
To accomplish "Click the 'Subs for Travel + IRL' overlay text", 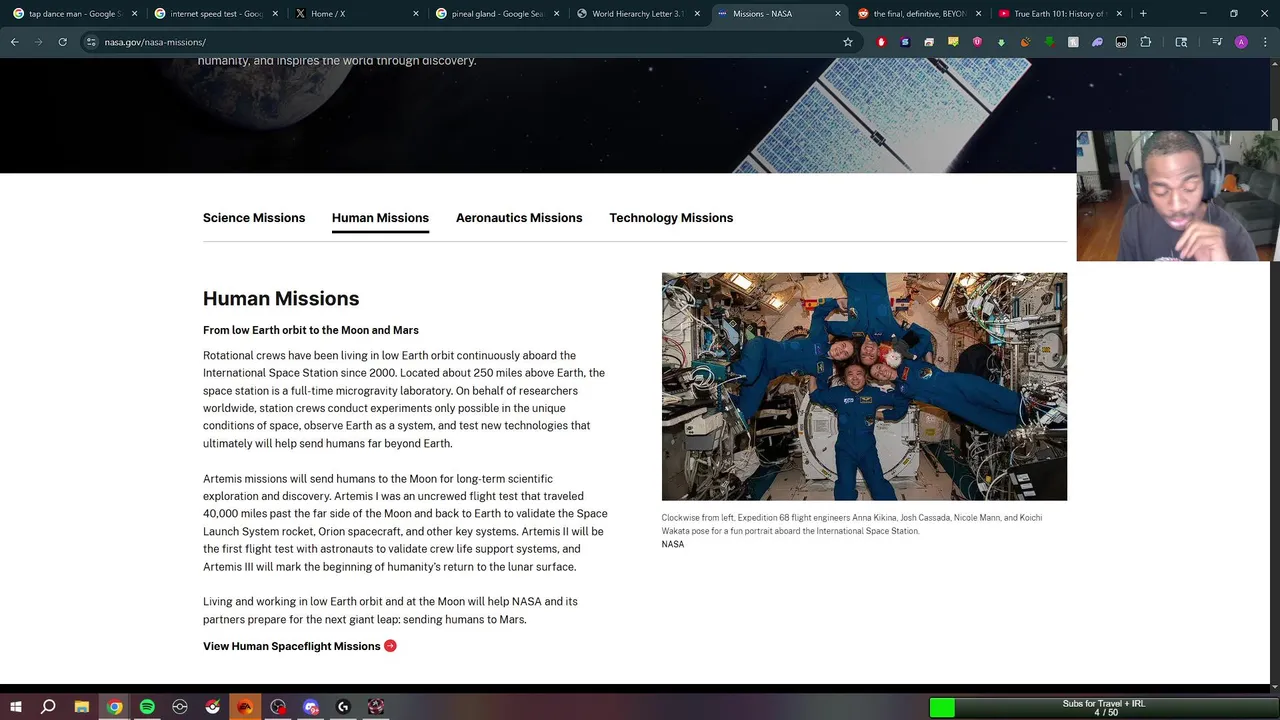I will click(x=1104, y=704).
